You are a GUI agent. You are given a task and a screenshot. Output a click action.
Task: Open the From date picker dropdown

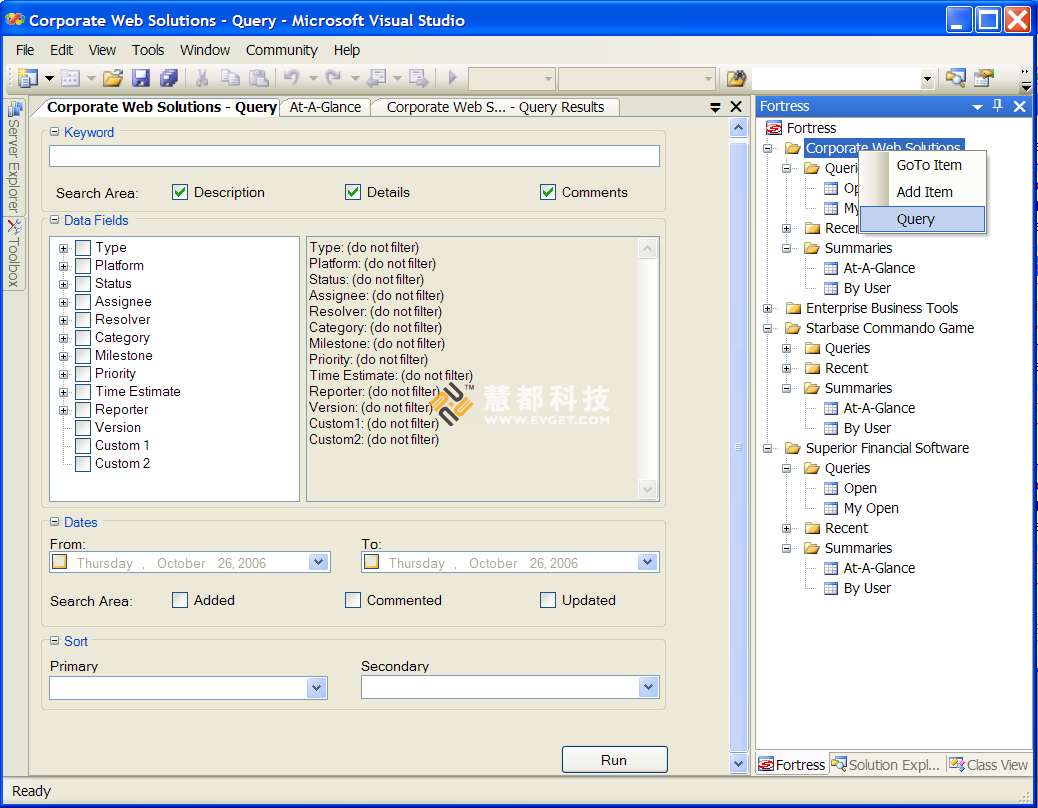point(318,562)
